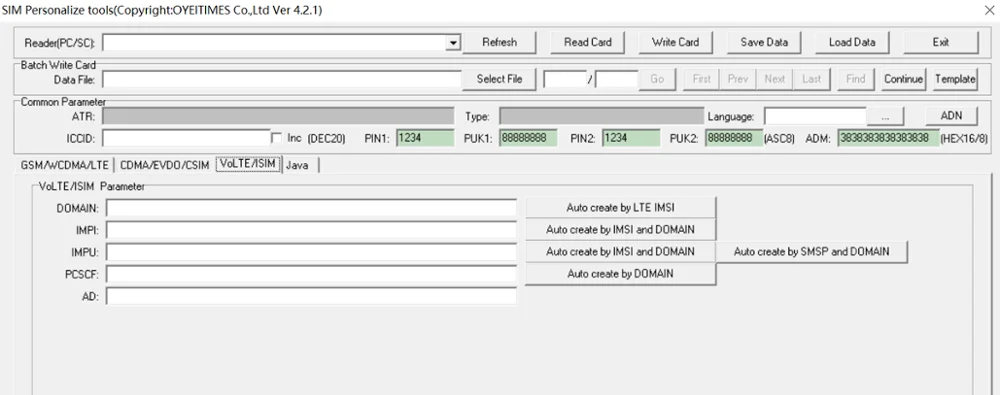The image size is (1000, 395).
Task: Click the AD input field
Action: point(312,296)
